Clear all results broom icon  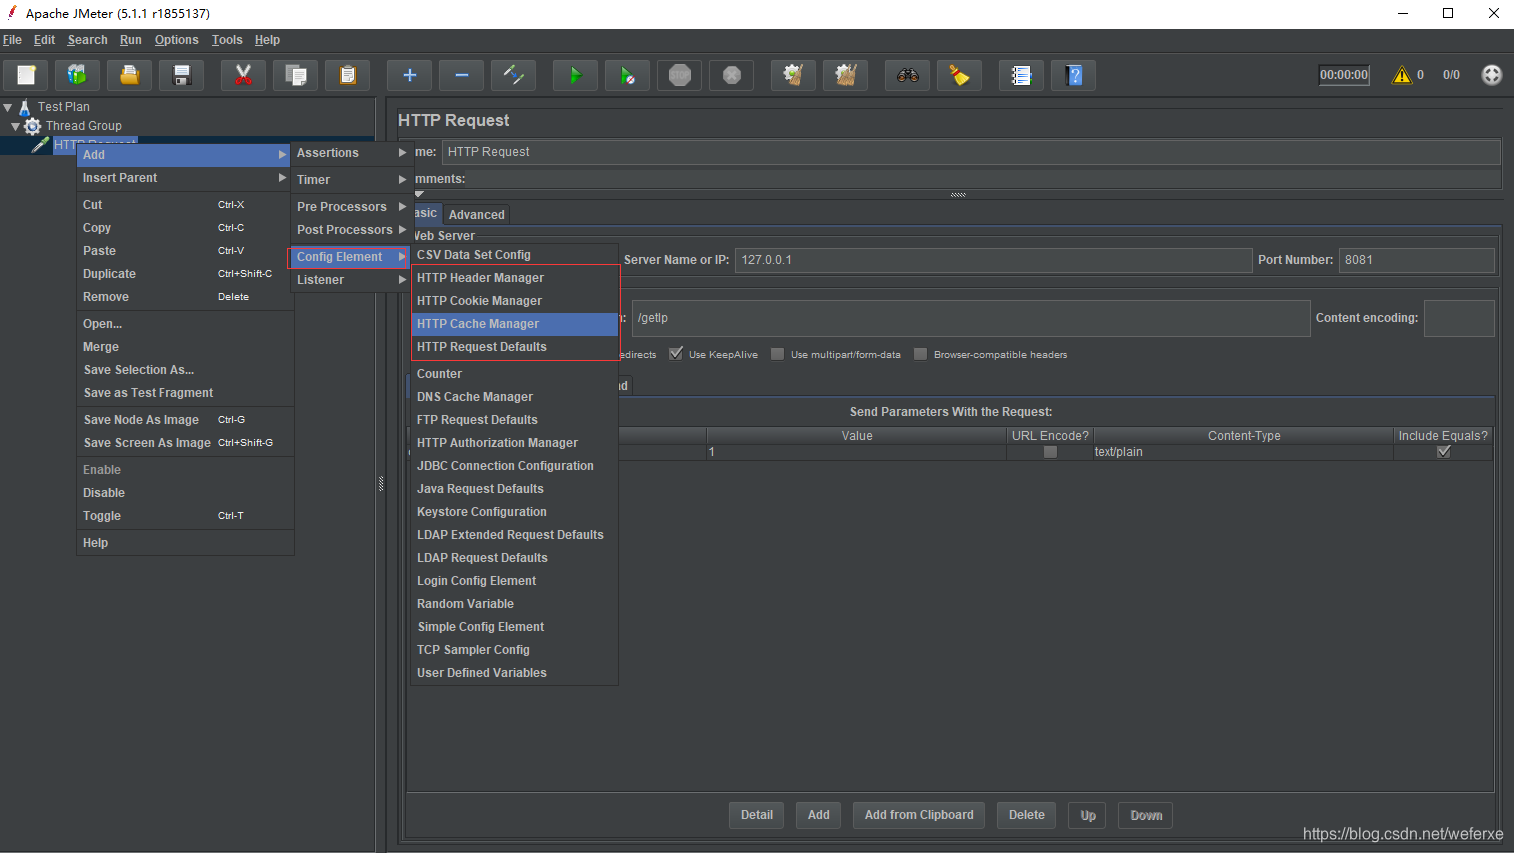(x=845, y=75)
